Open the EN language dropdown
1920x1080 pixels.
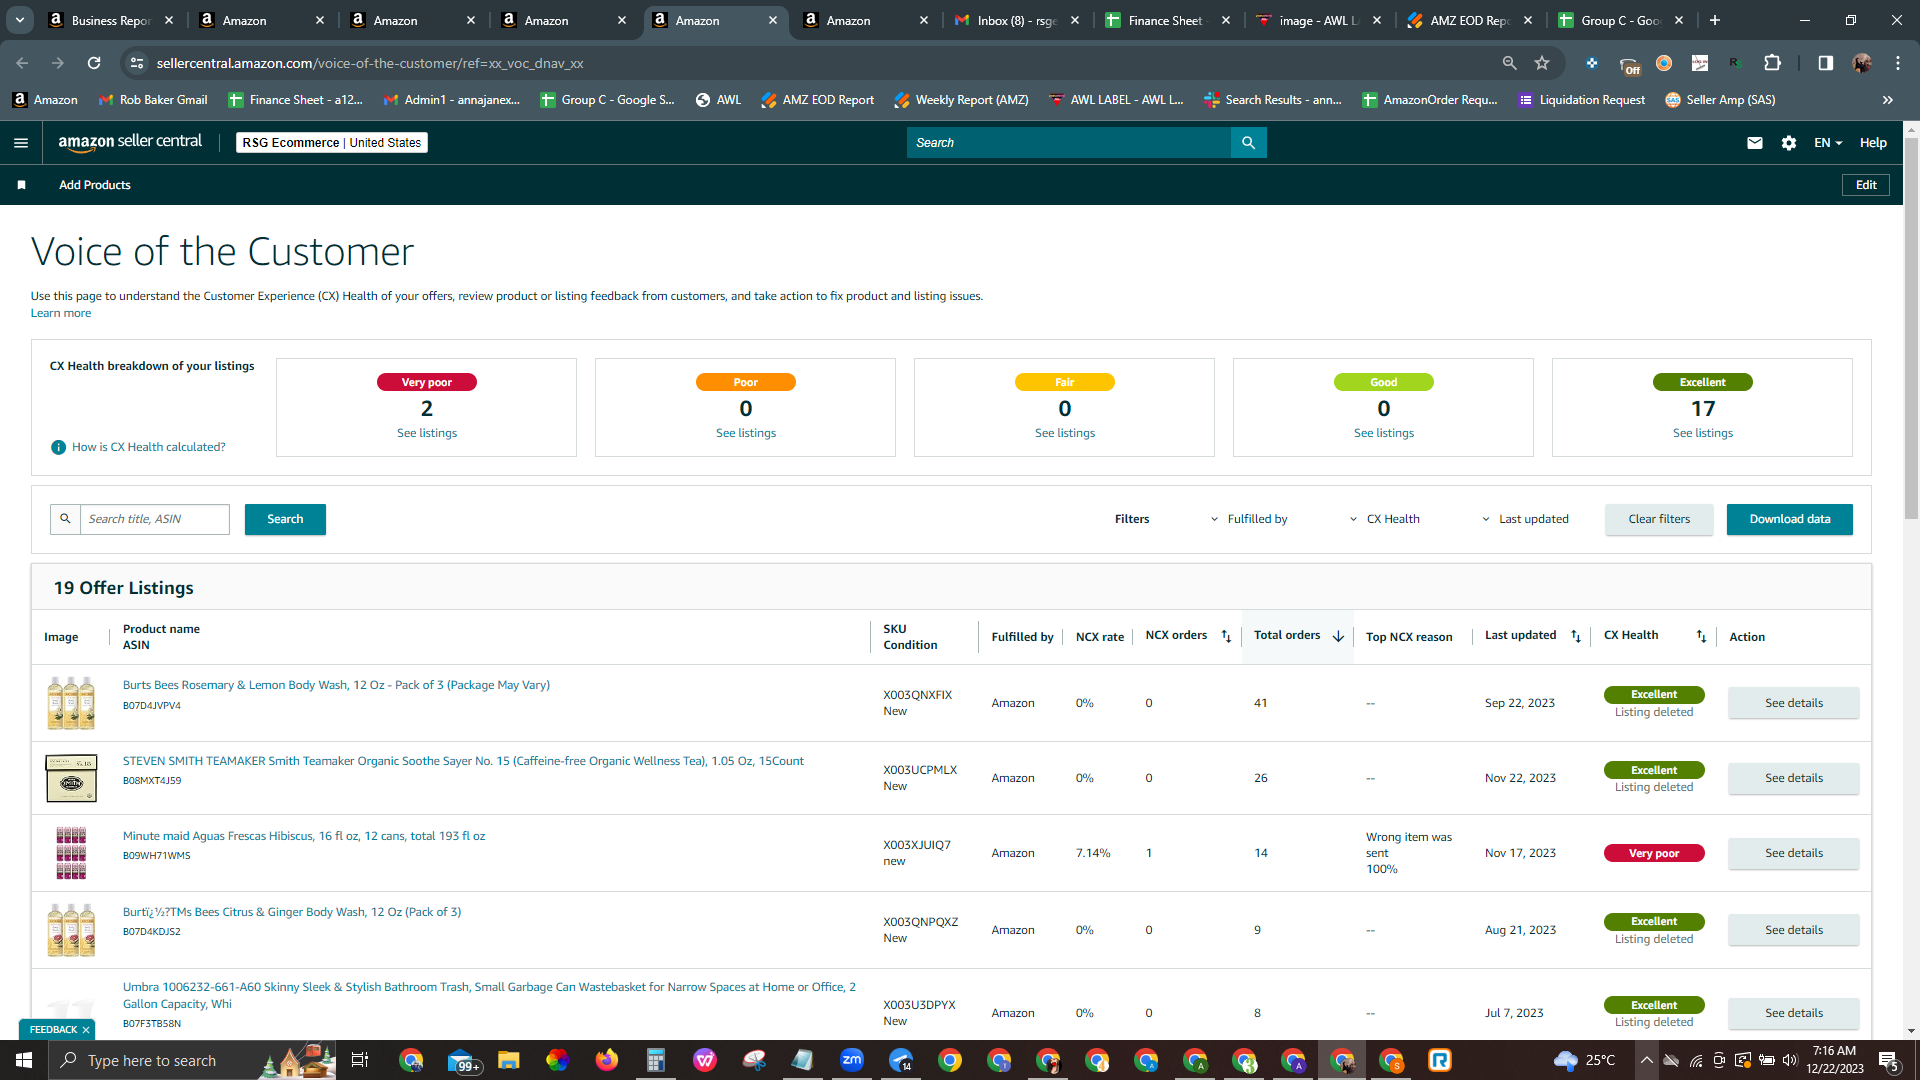(x=1828, y=143)
